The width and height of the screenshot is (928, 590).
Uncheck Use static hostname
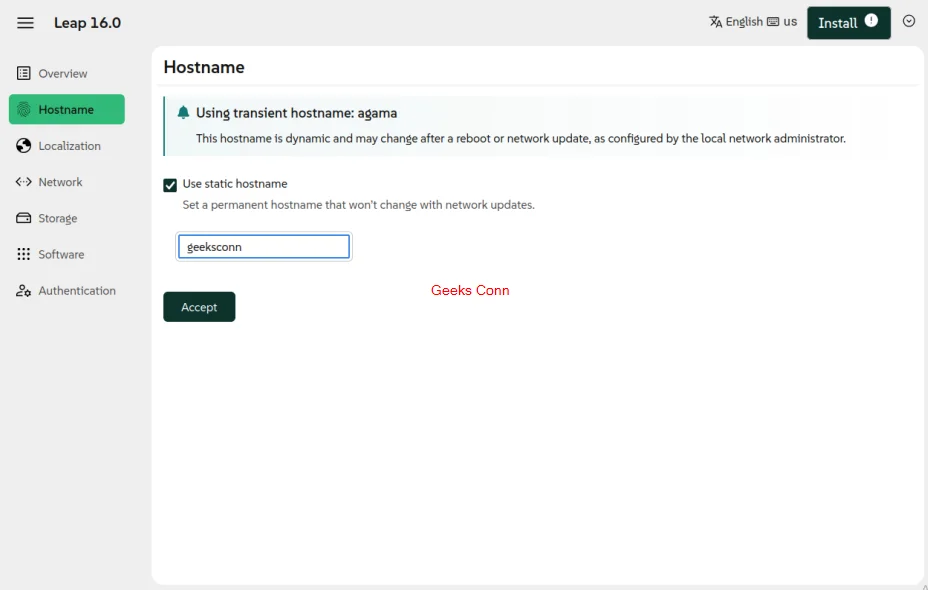tap(171, 184)
